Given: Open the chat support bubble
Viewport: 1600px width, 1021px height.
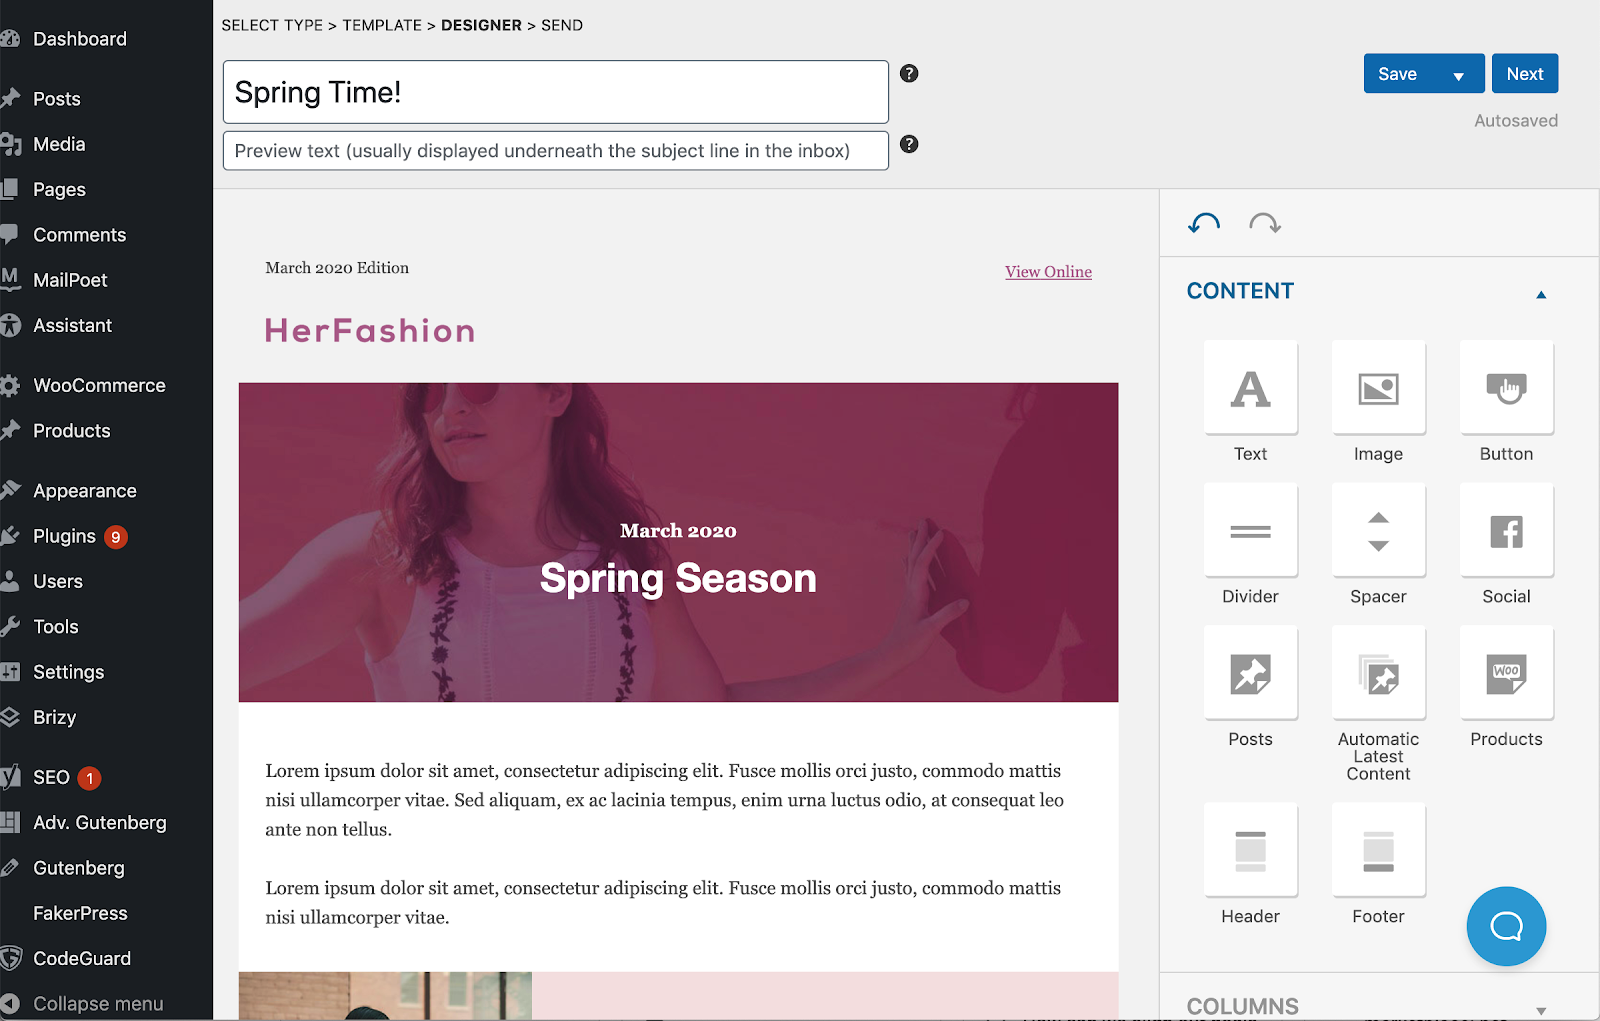Looking at the screenshot, I should click(x=1506, y=926).
